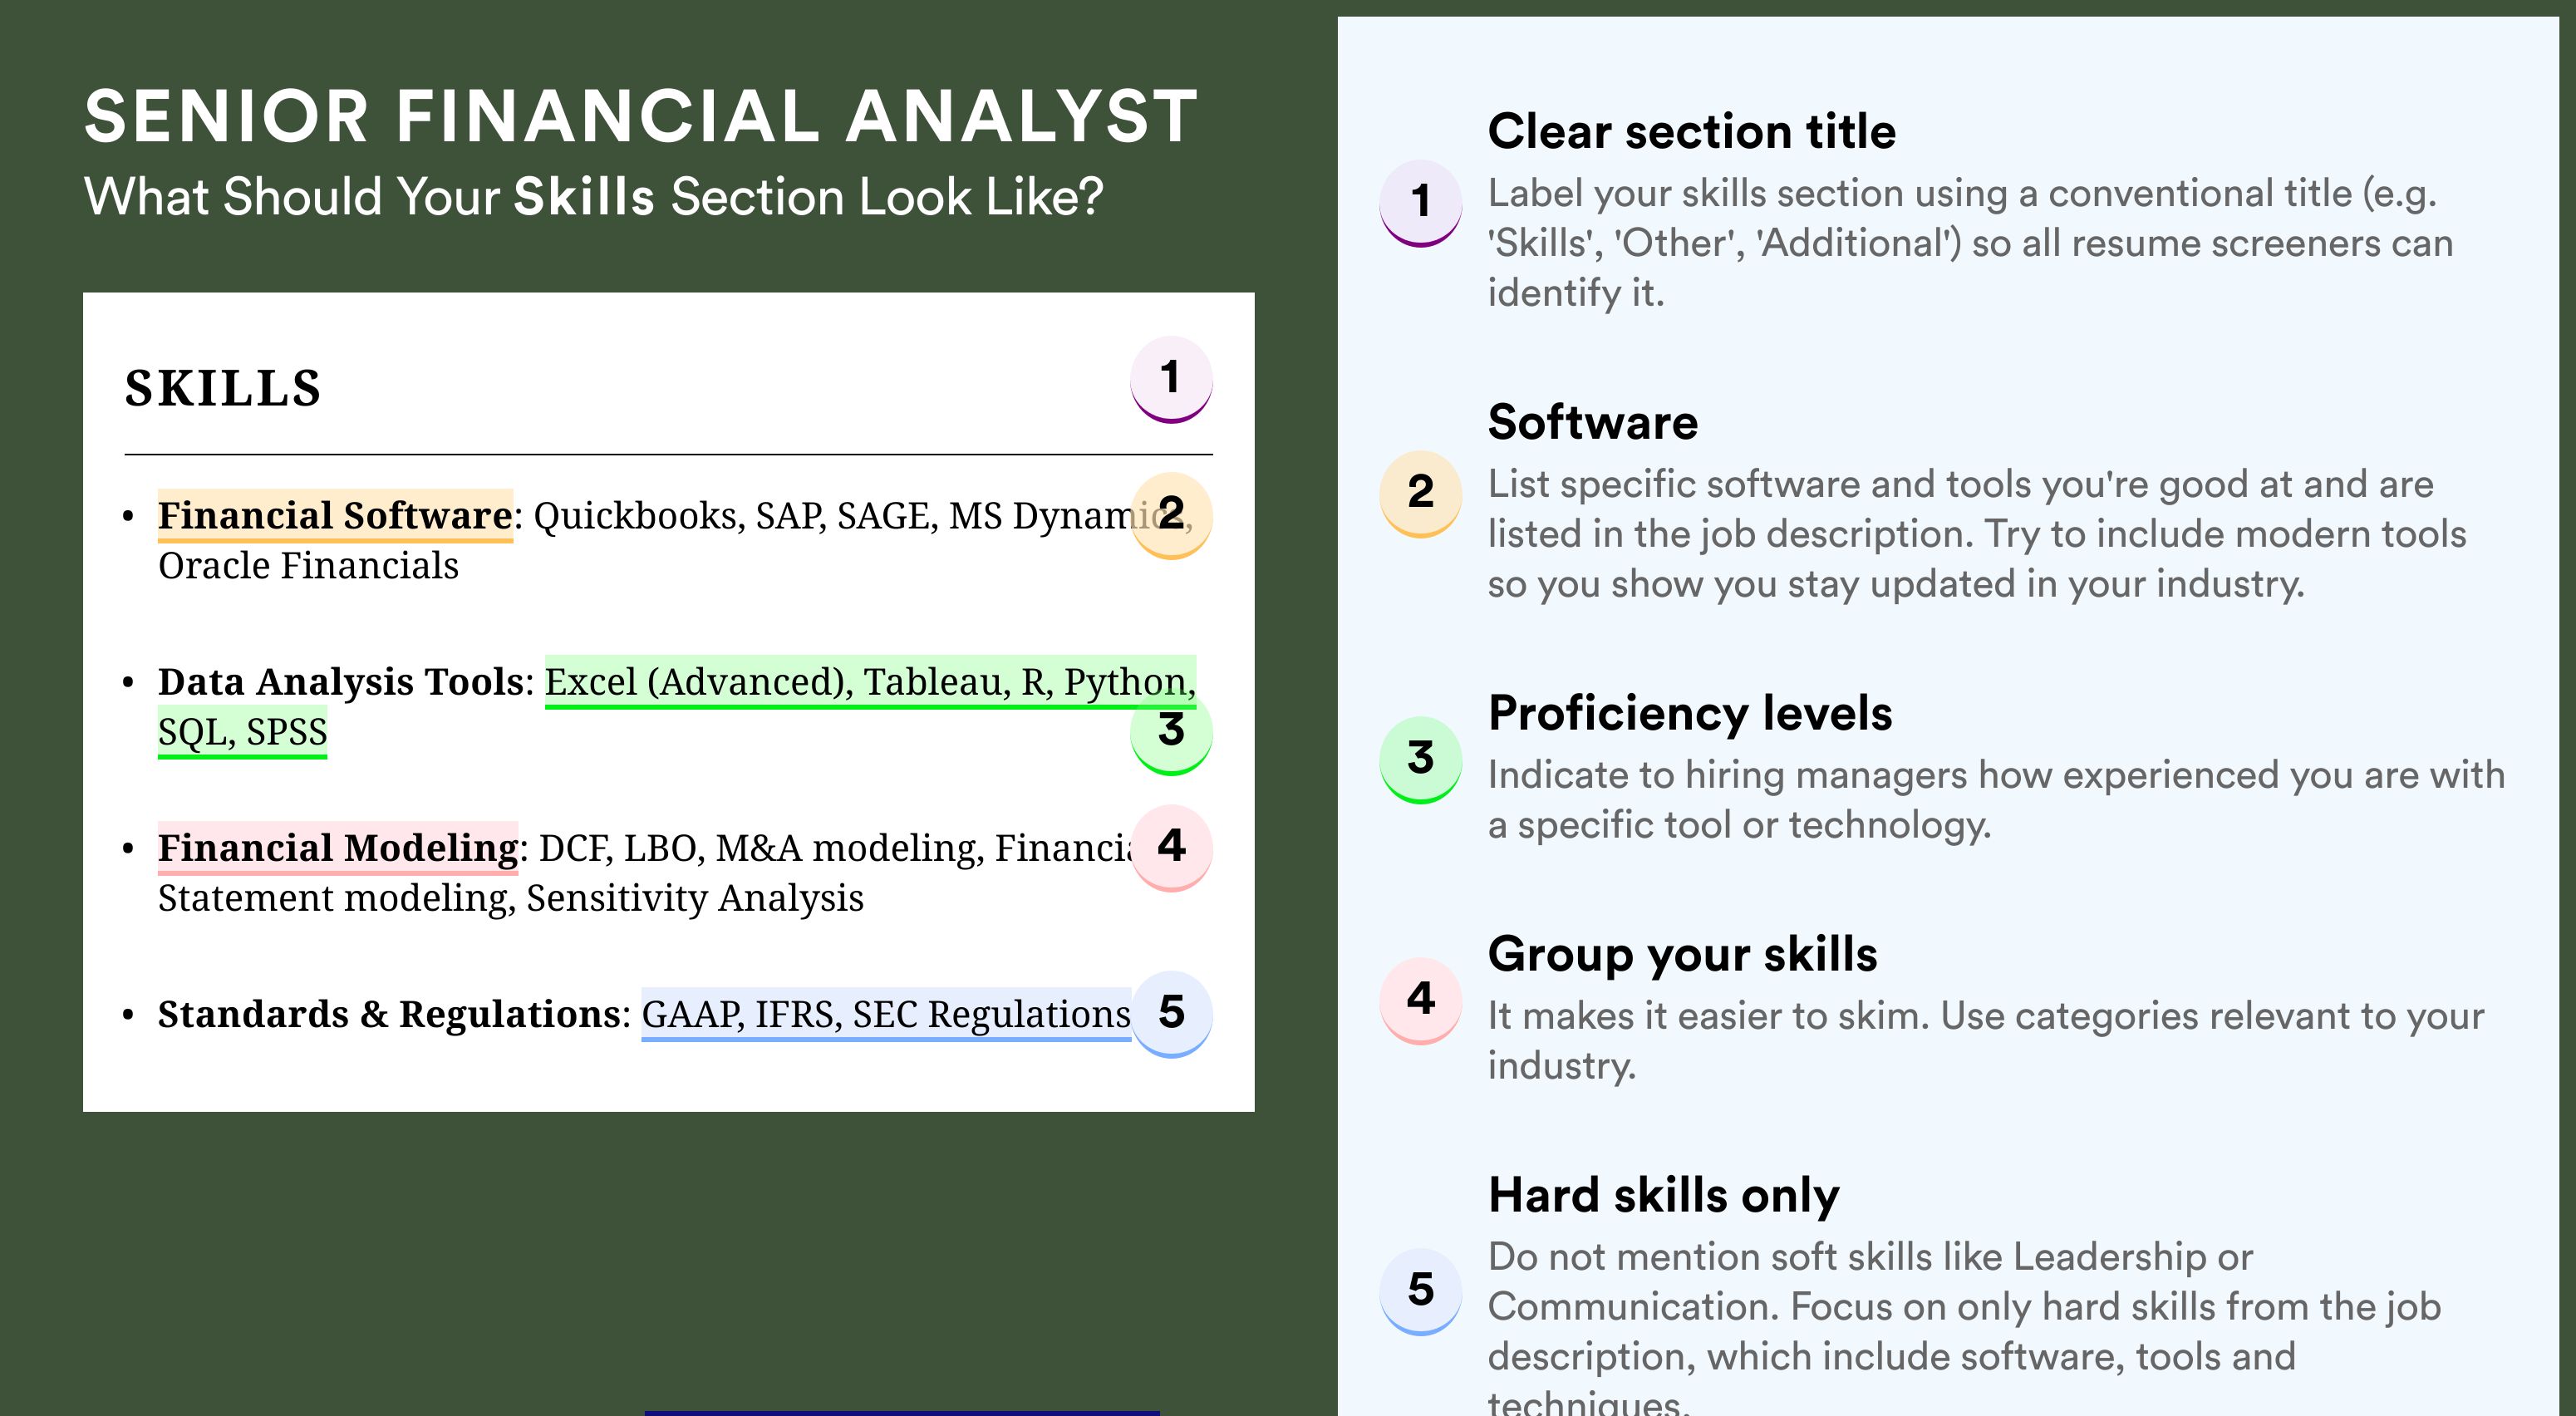Image resolution: width=2576 pixels, height=1416 pixels.
Task: Click the number 5 badge beside Hard skills only
Action: [1421, 1291]
